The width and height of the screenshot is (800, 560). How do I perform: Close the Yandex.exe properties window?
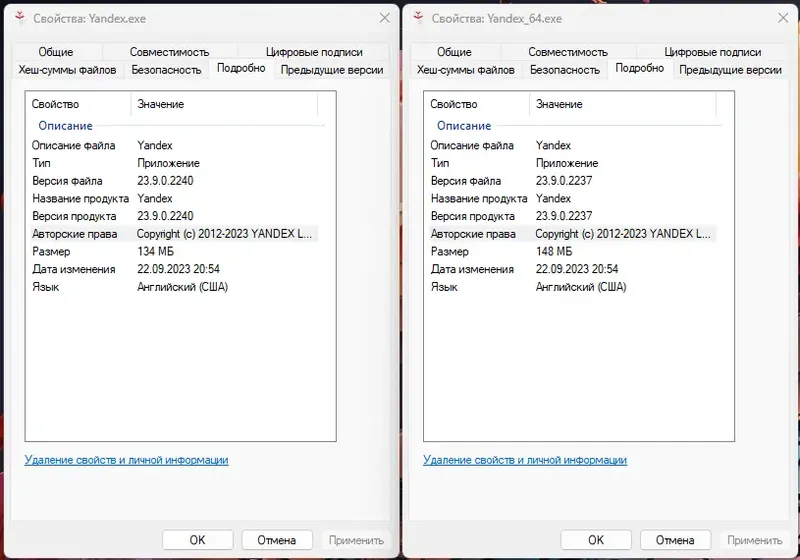click(x=385, y=18)
